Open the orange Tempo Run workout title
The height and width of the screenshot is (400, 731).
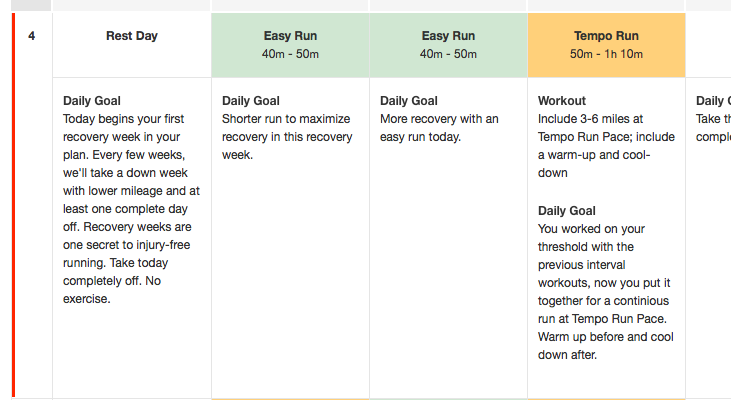[x=606, y=36]
